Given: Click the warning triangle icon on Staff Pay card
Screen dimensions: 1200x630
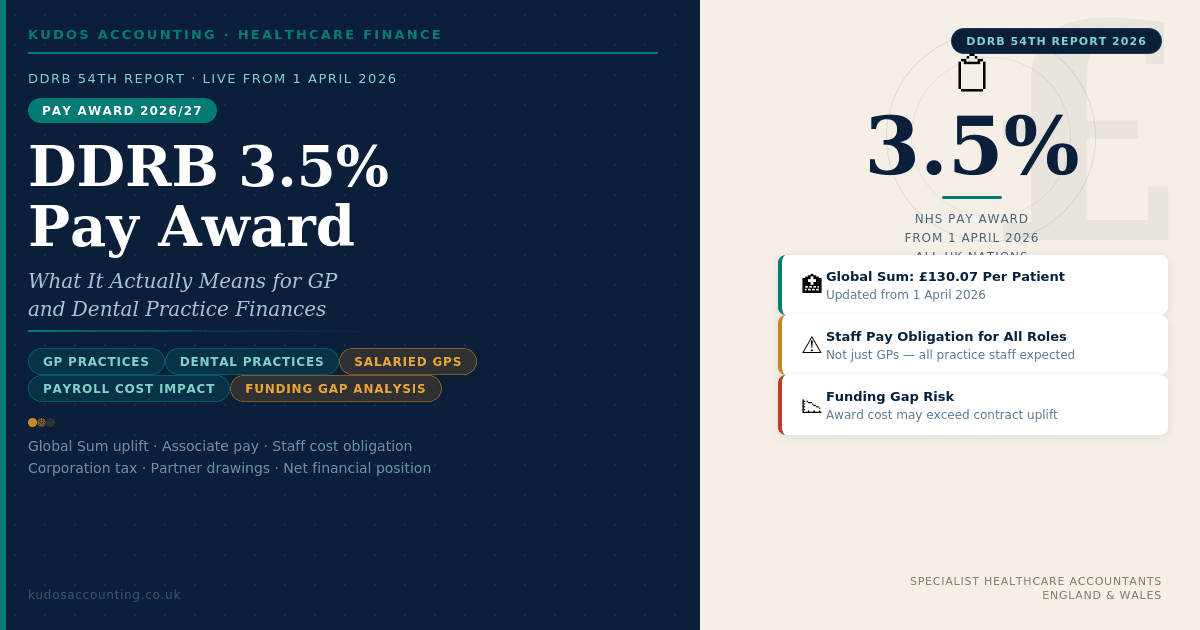Looking at the screenshot, I should [812, 345].
